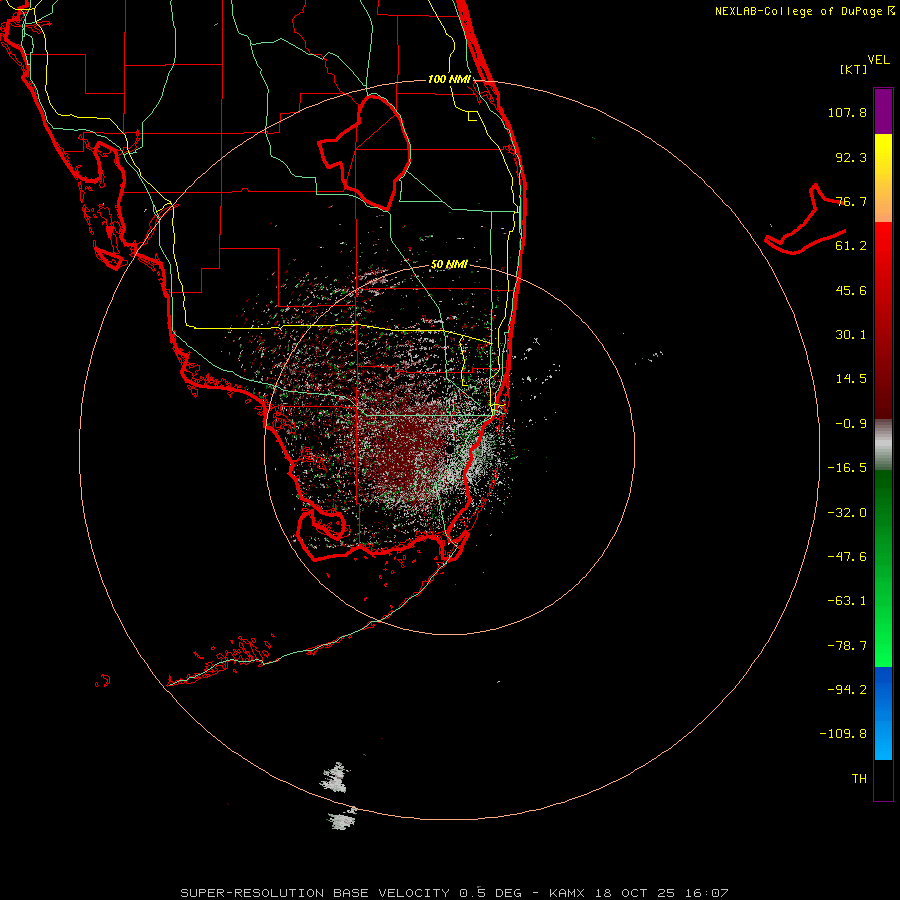Click the bright green segment near -78.7

coord(883,646)
